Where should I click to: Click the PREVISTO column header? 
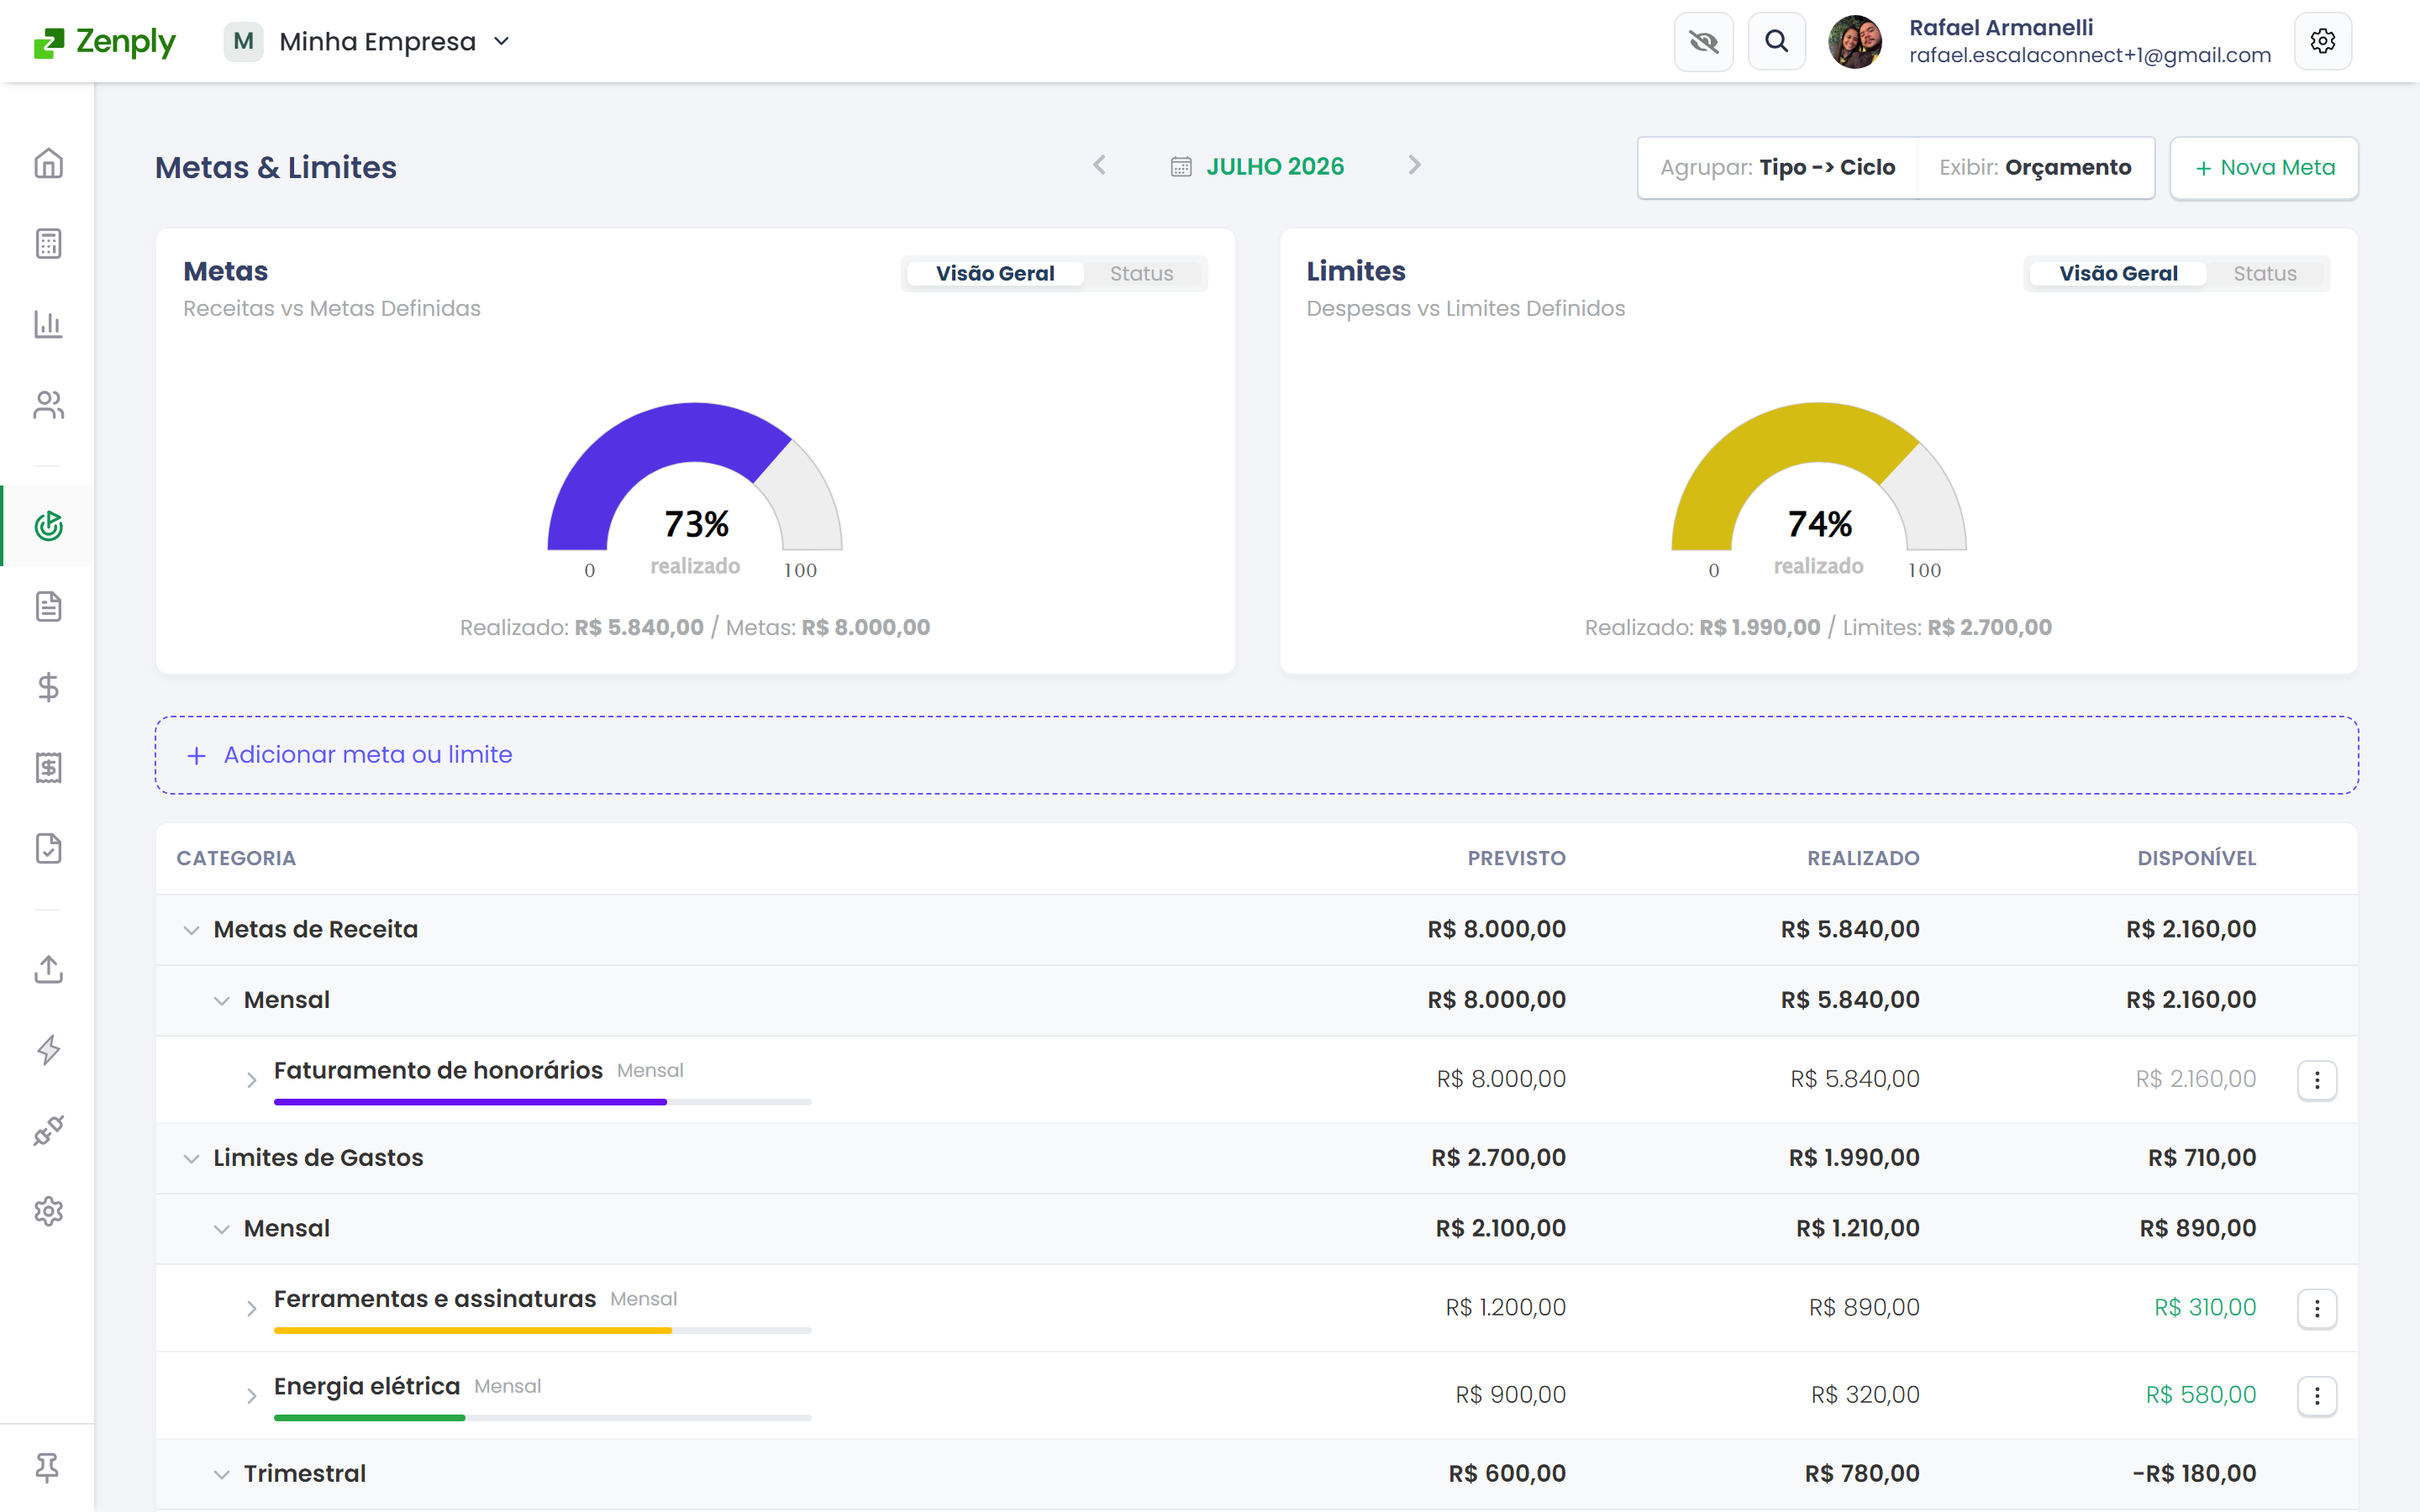1516,858
